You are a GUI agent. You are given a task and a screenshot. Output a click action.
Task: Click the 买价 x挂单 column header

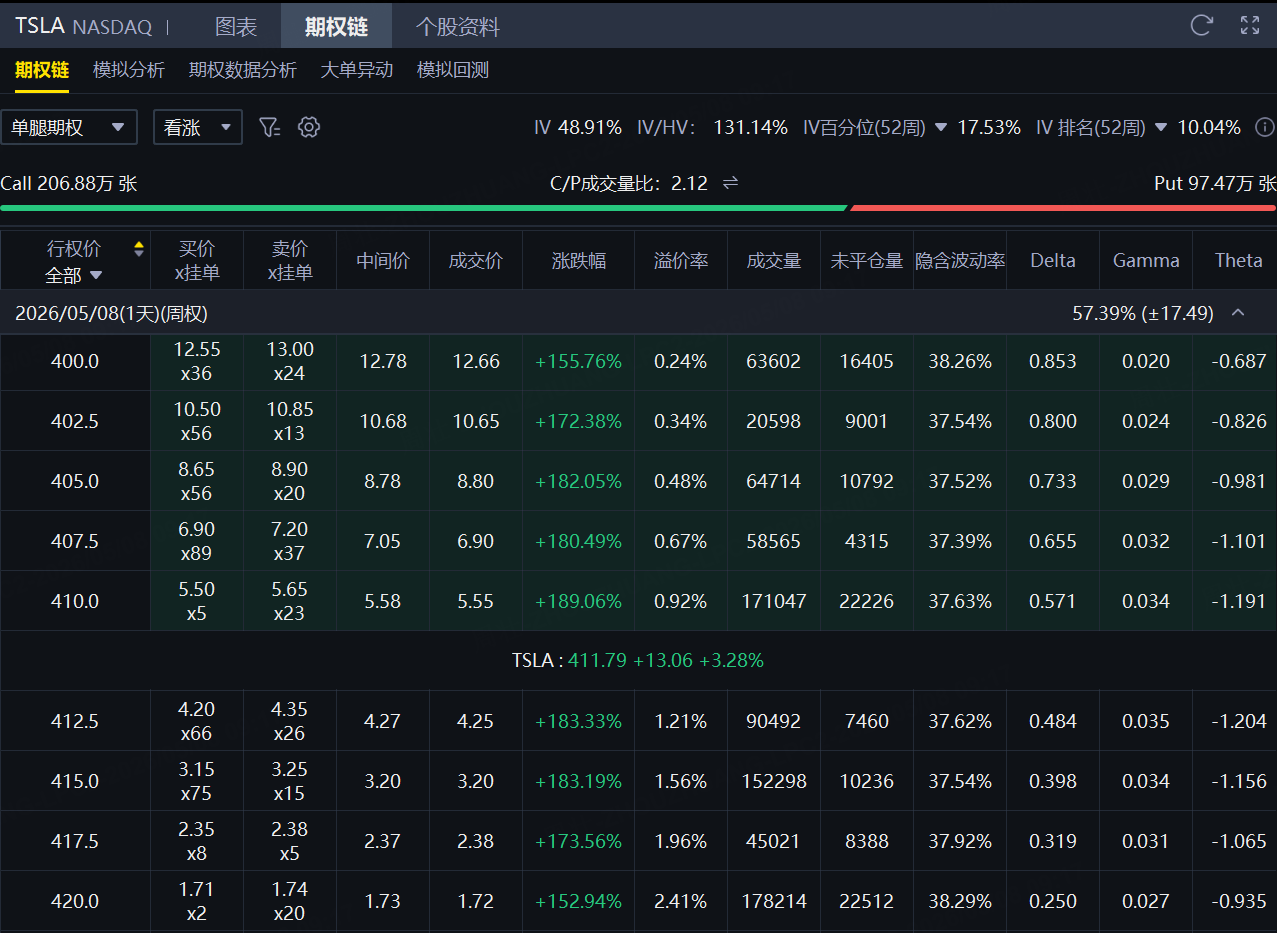(197, 261)
